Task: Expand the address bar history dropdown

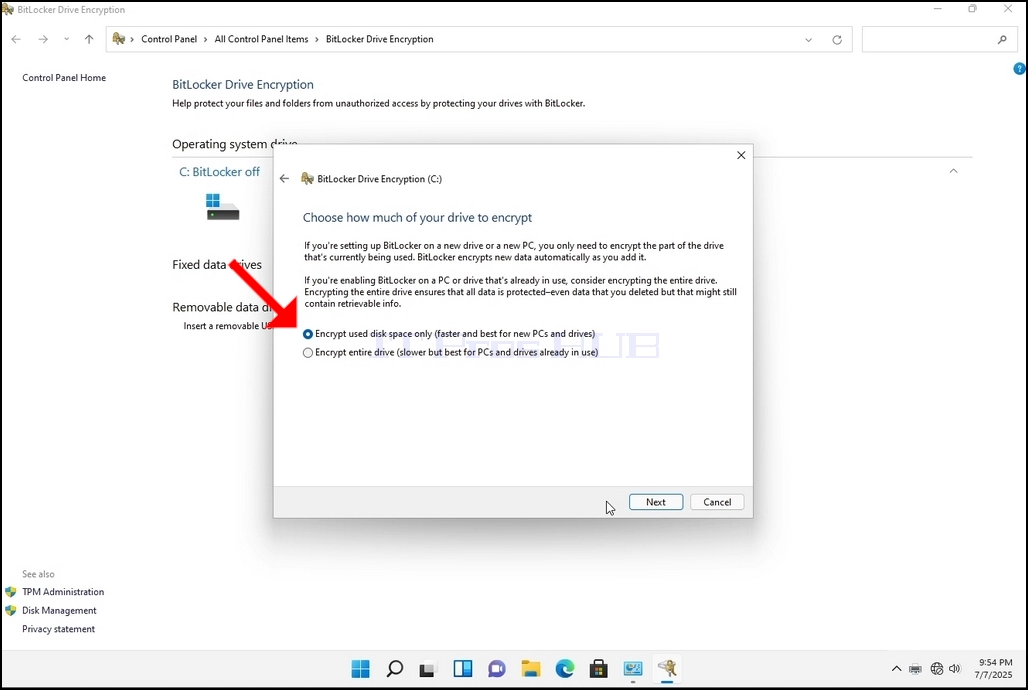Action: pos(808,40)
